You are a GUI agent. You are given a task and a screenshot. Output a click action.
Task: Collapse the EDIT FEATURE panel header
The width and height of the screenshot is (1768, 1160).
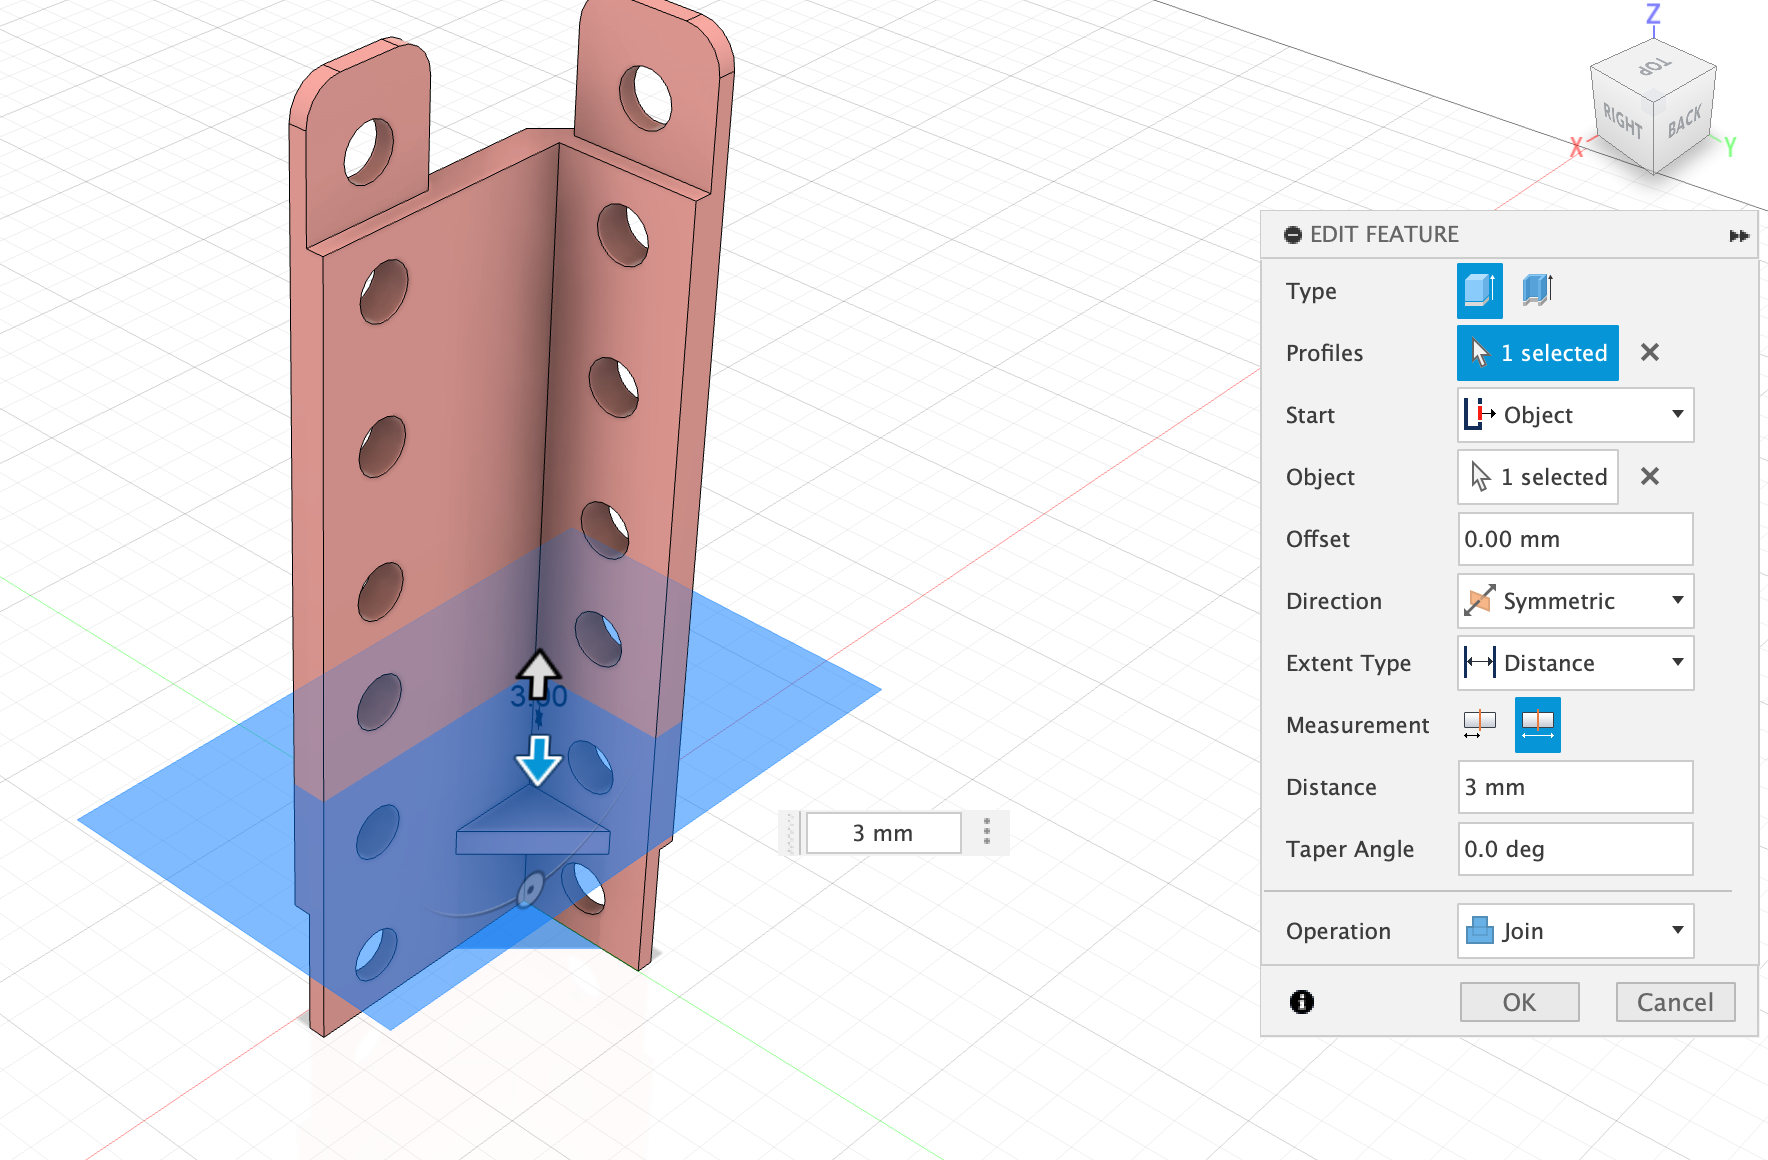point(1293,234)
